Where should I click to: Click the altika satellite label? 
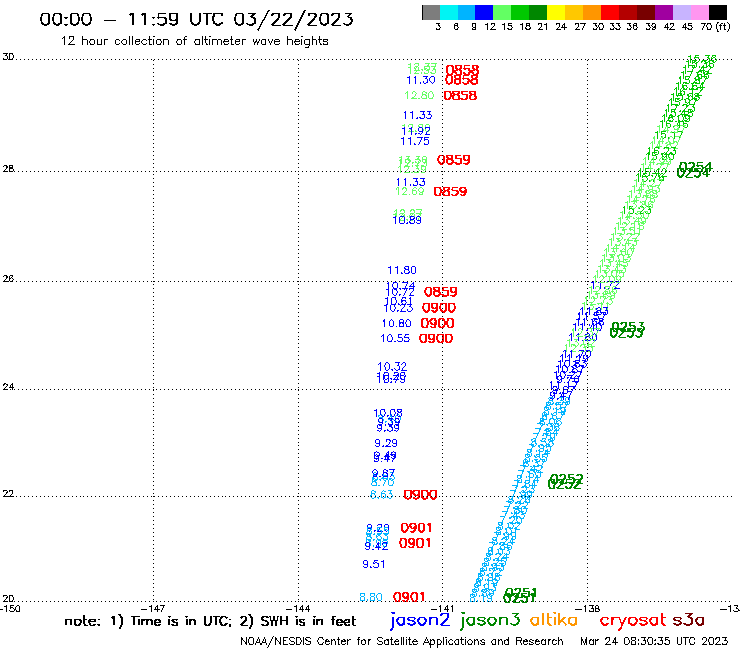click(554, 619)
